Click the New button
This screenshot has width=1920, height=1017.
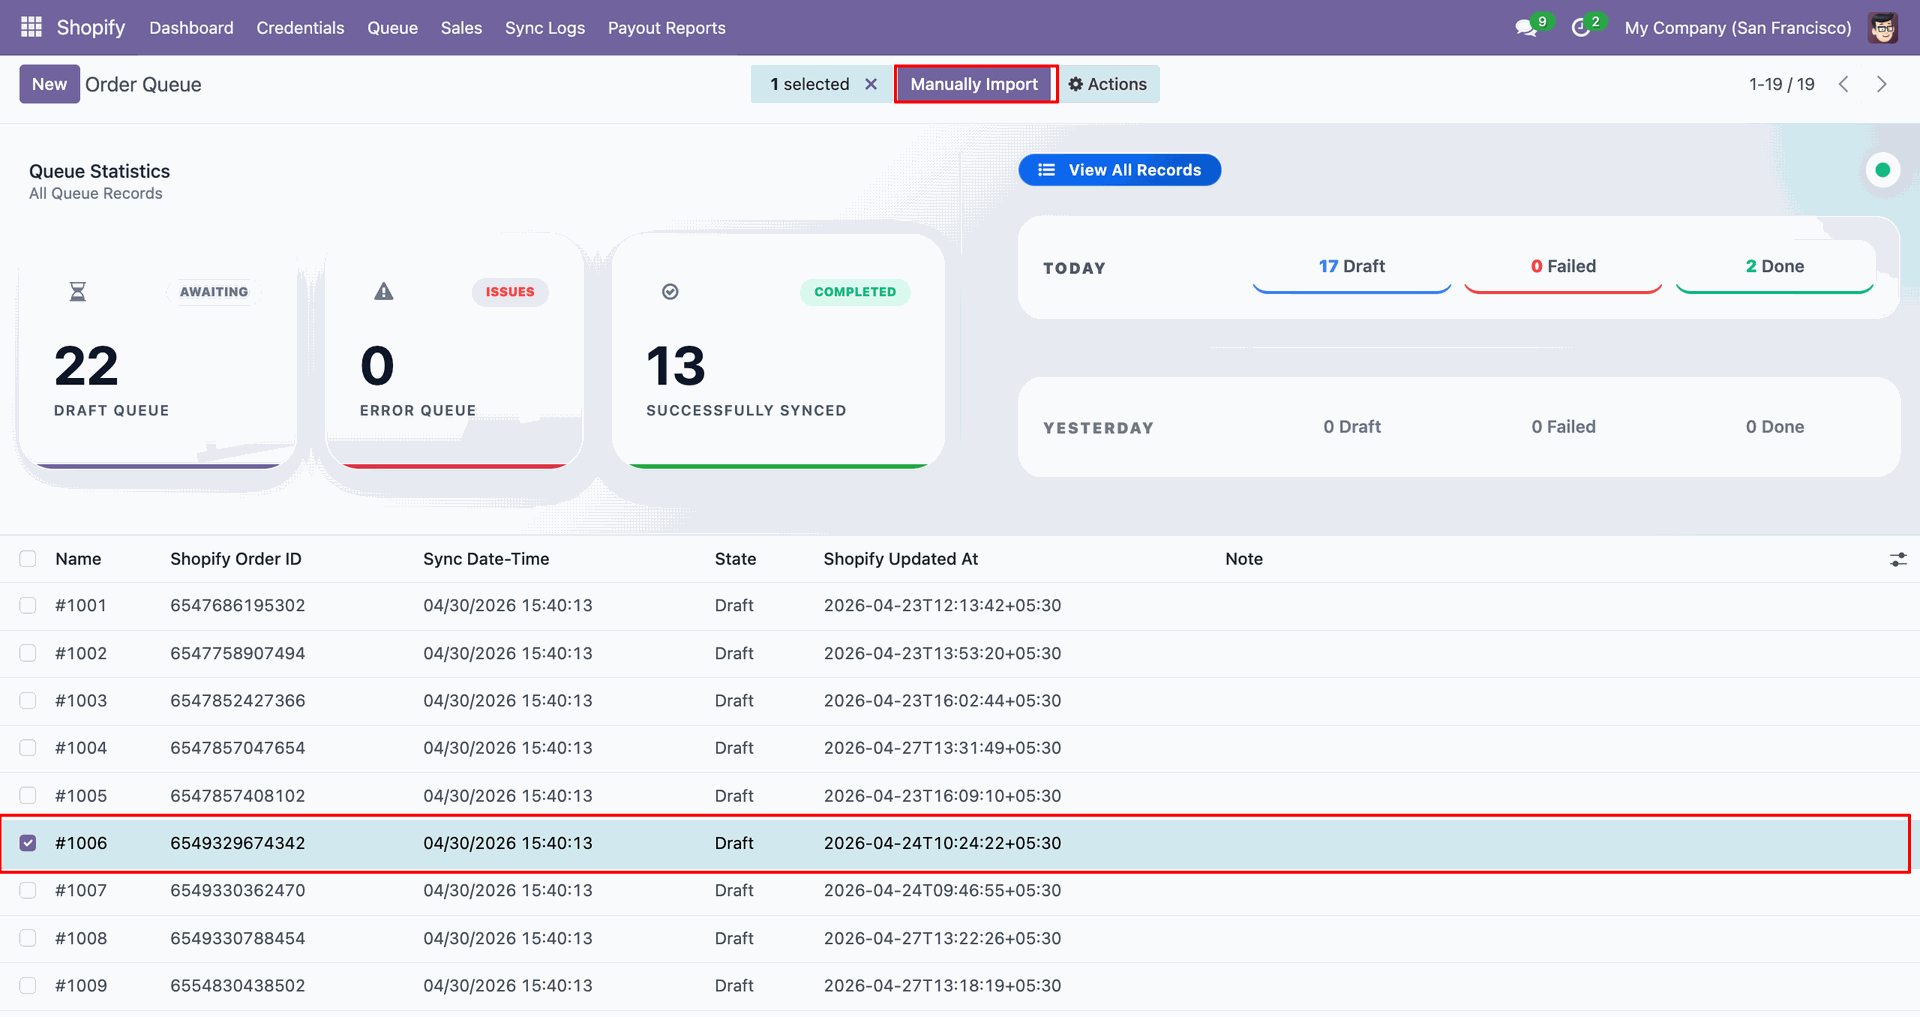click(x=49, y=84)
